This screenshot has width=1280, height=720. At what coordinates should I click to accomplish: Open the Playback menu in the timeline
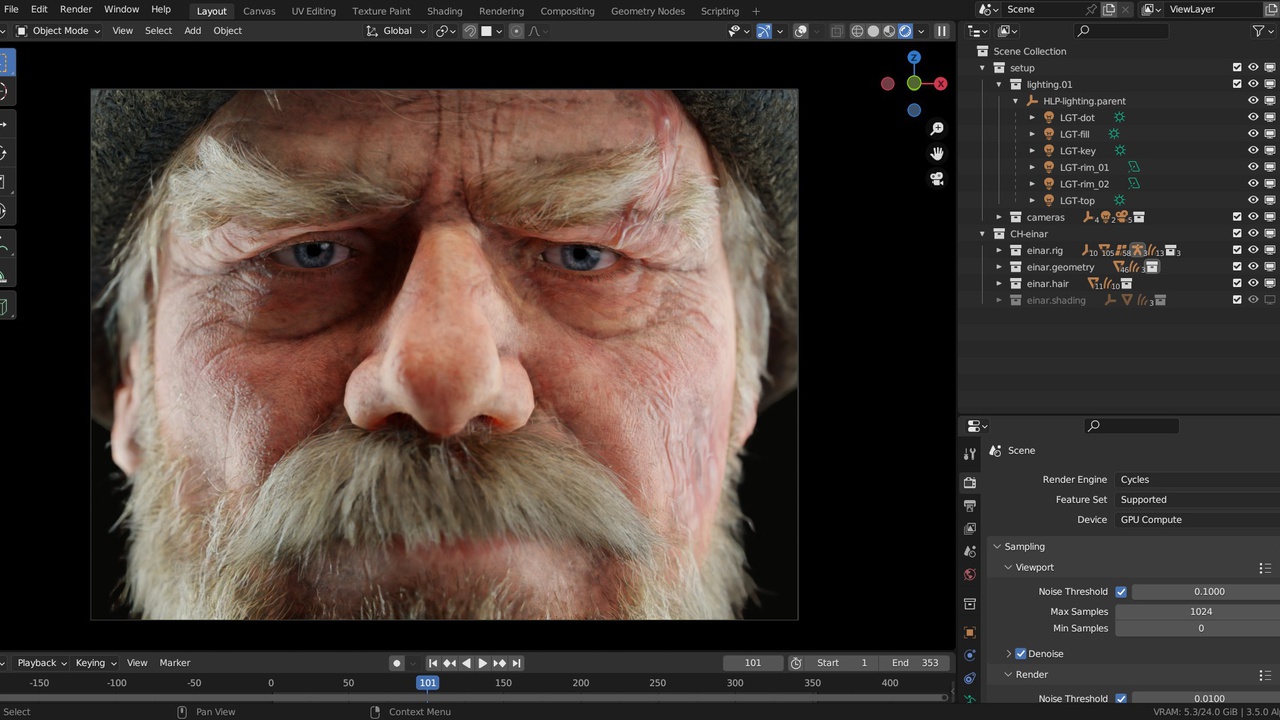tap(38, 662)
